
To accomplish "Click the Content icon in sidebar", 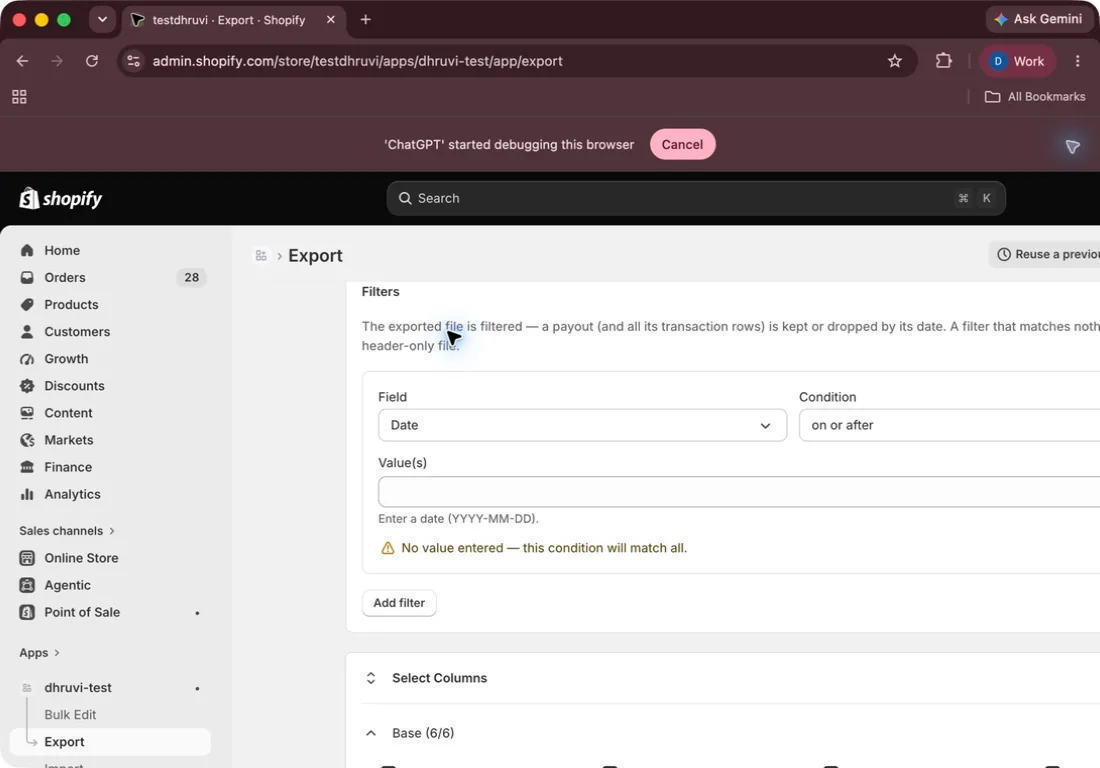I will (27, 413).
